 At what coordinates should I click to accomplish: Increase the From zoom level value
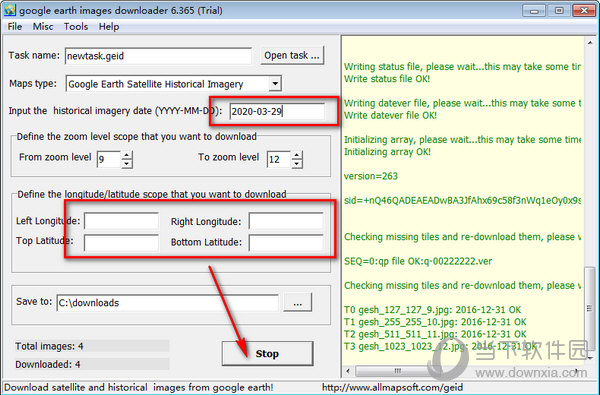tap(127, 155)
